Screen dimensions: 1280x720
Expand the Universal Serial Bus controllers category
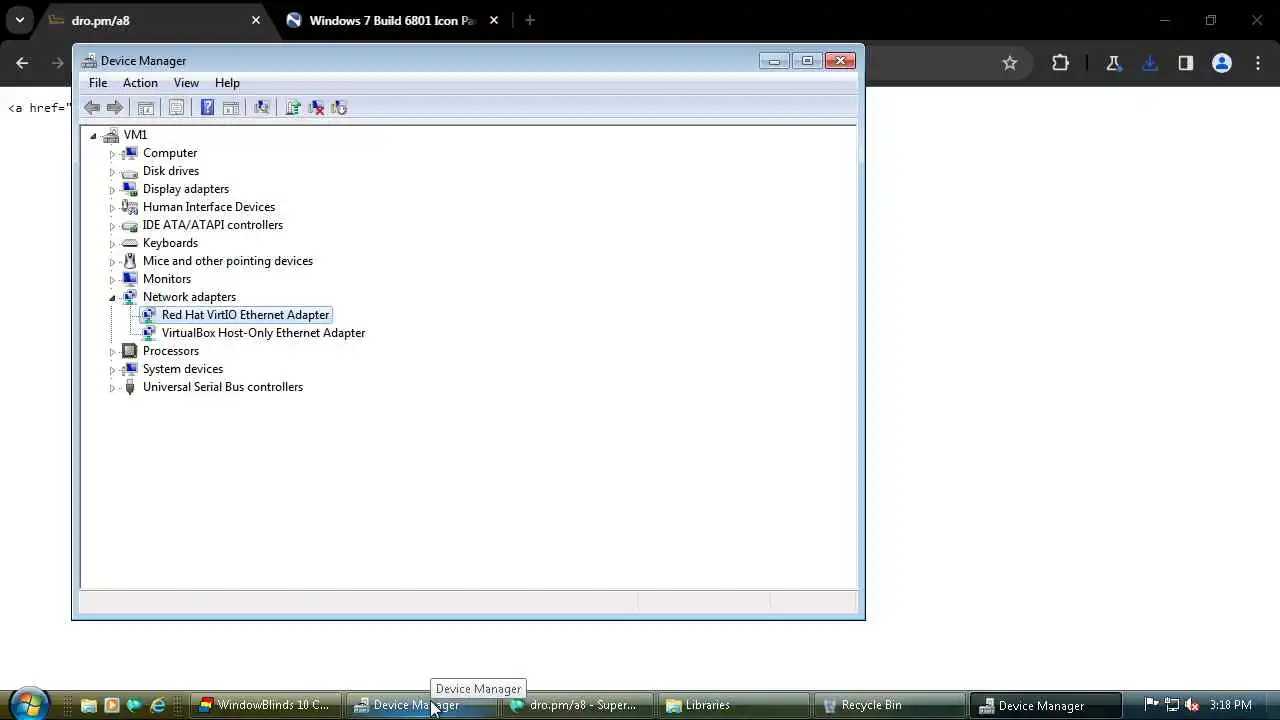click(x=112, y=388)
